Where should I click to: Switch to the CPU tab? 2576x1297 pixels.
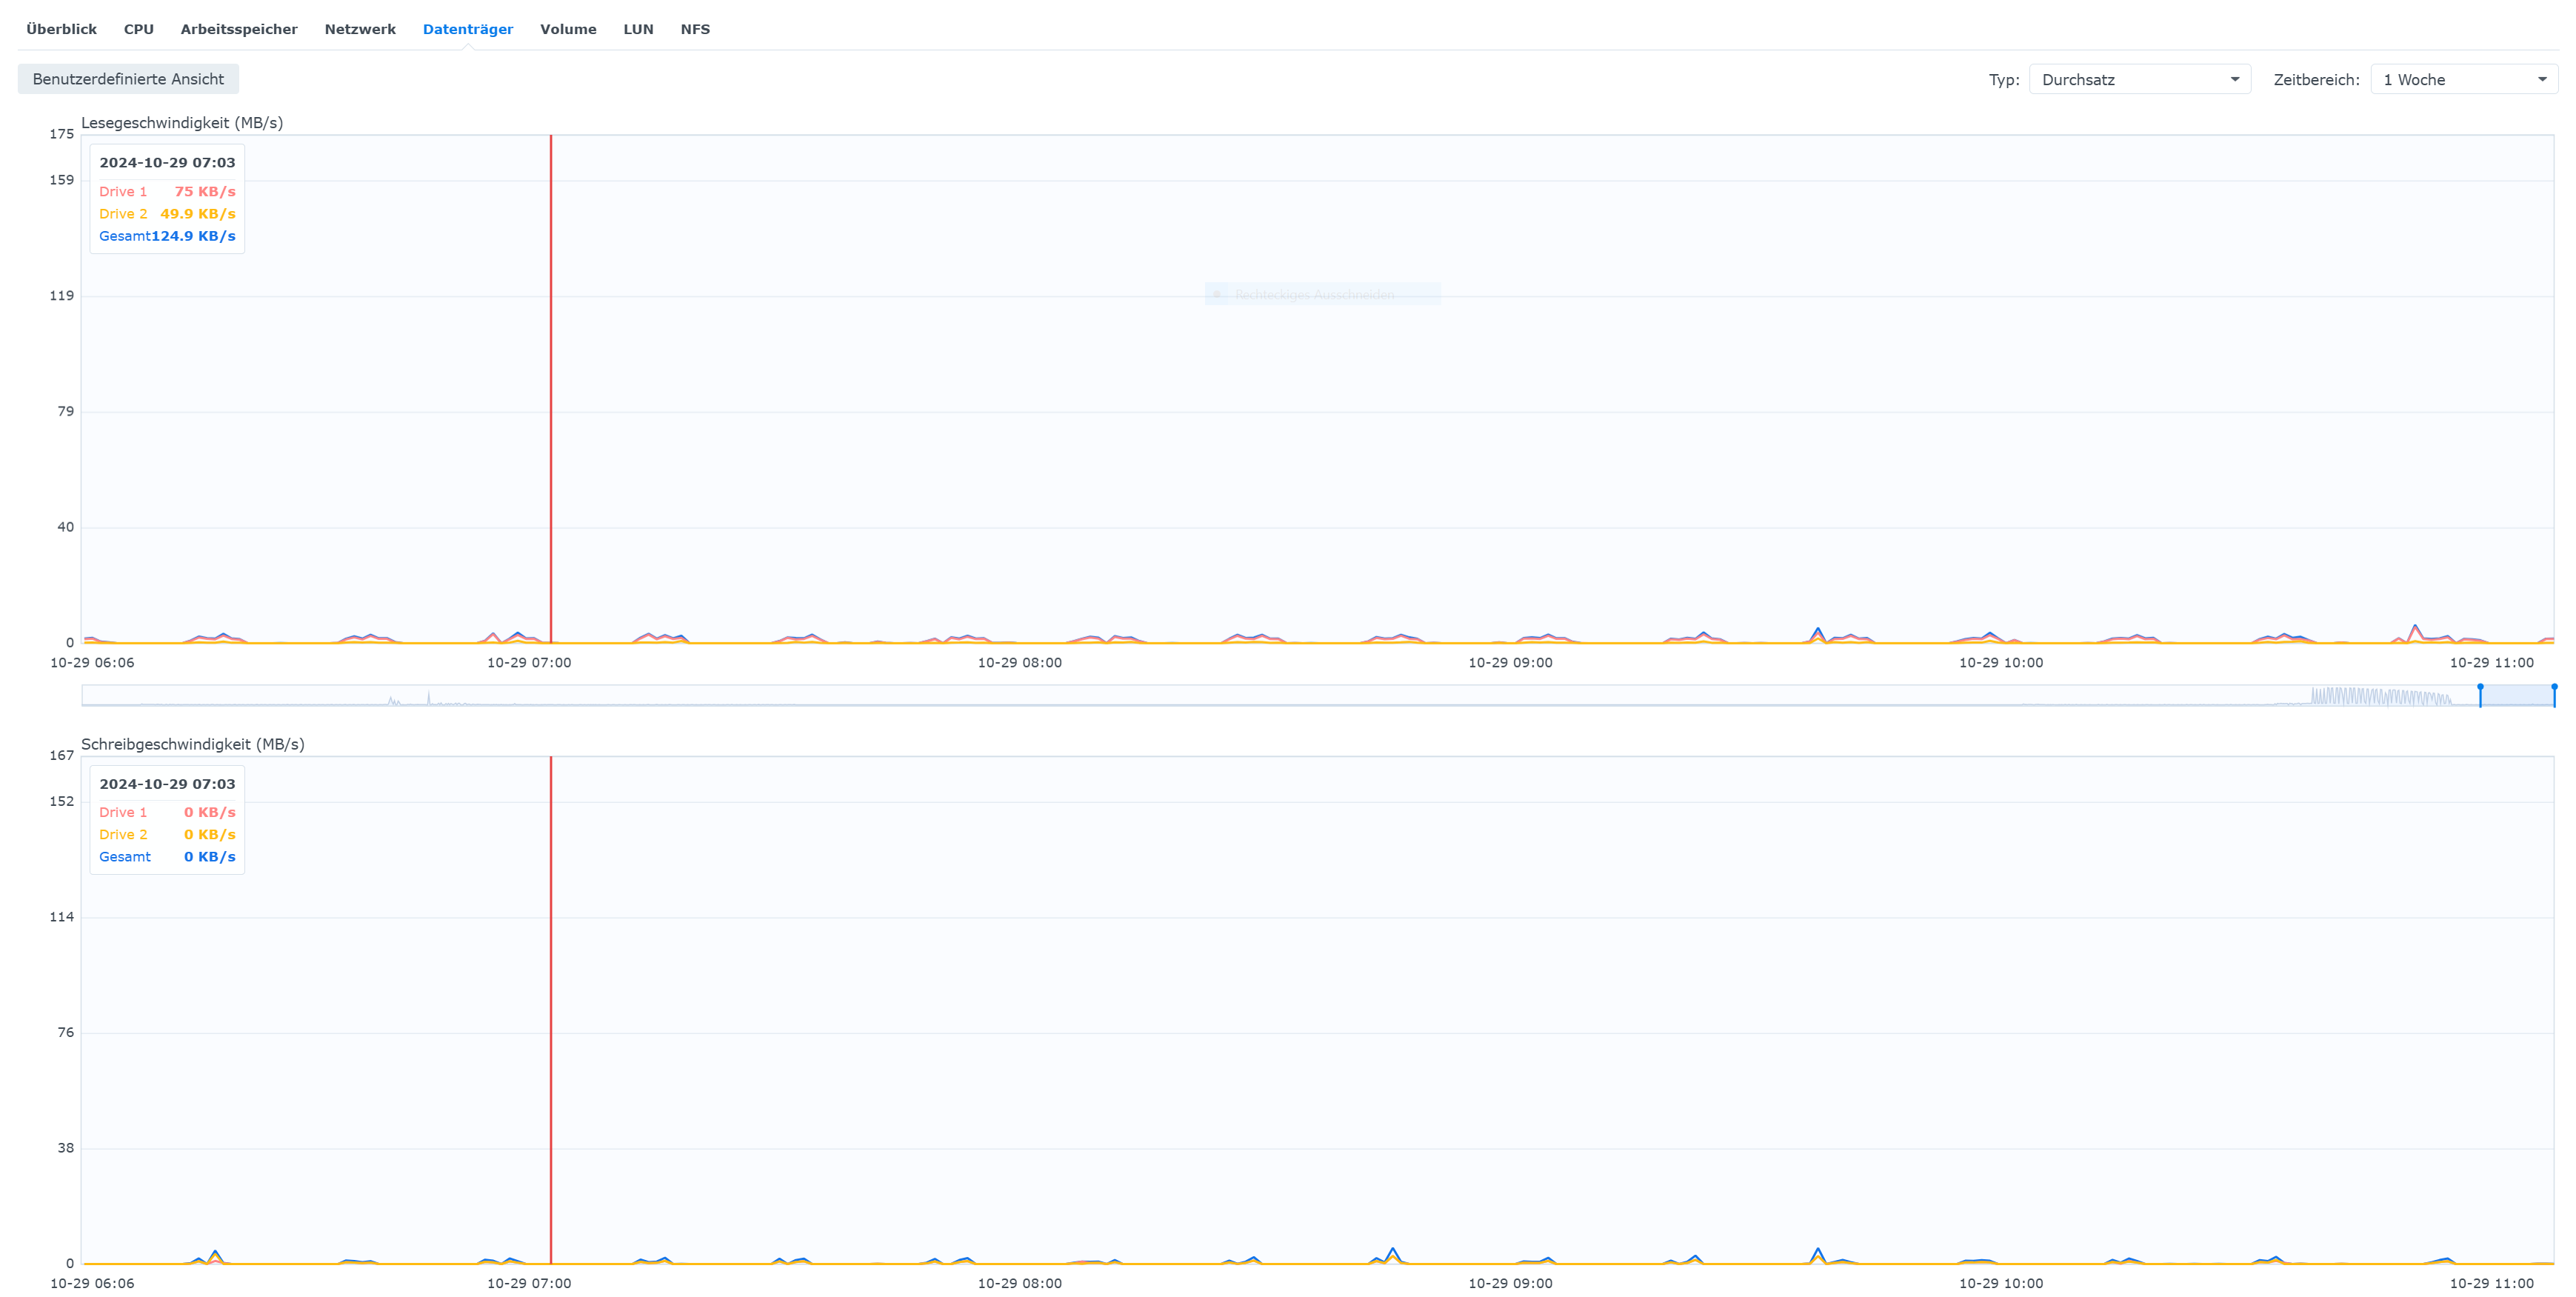[x=138, y=29]
